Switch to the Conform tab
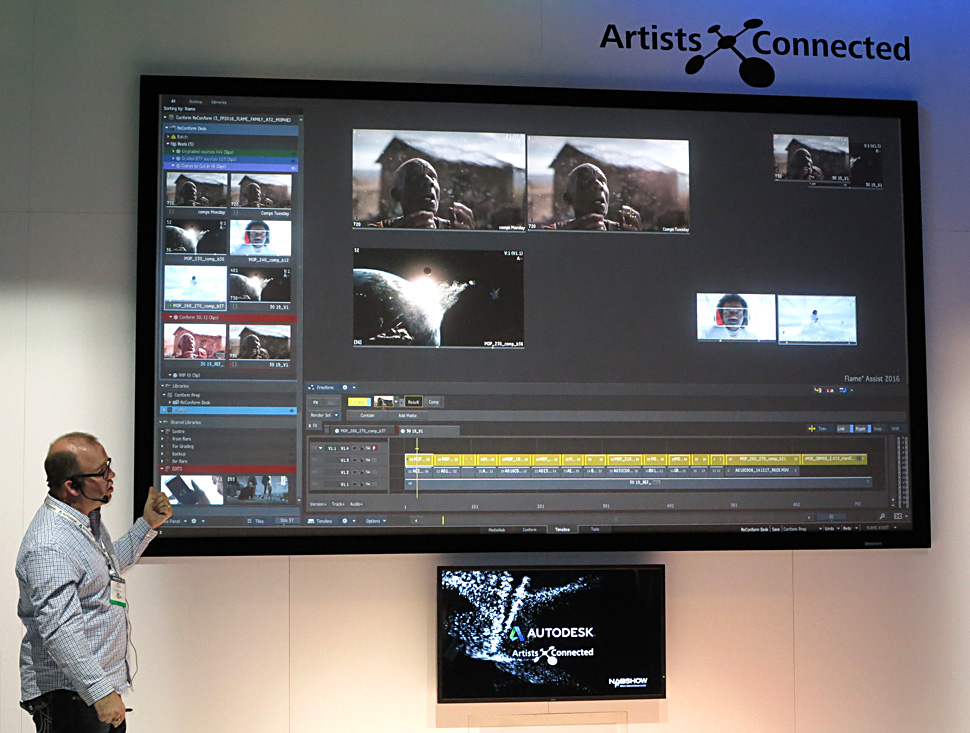The width and height of the screenshot is (970, 733). pos(530,529)
